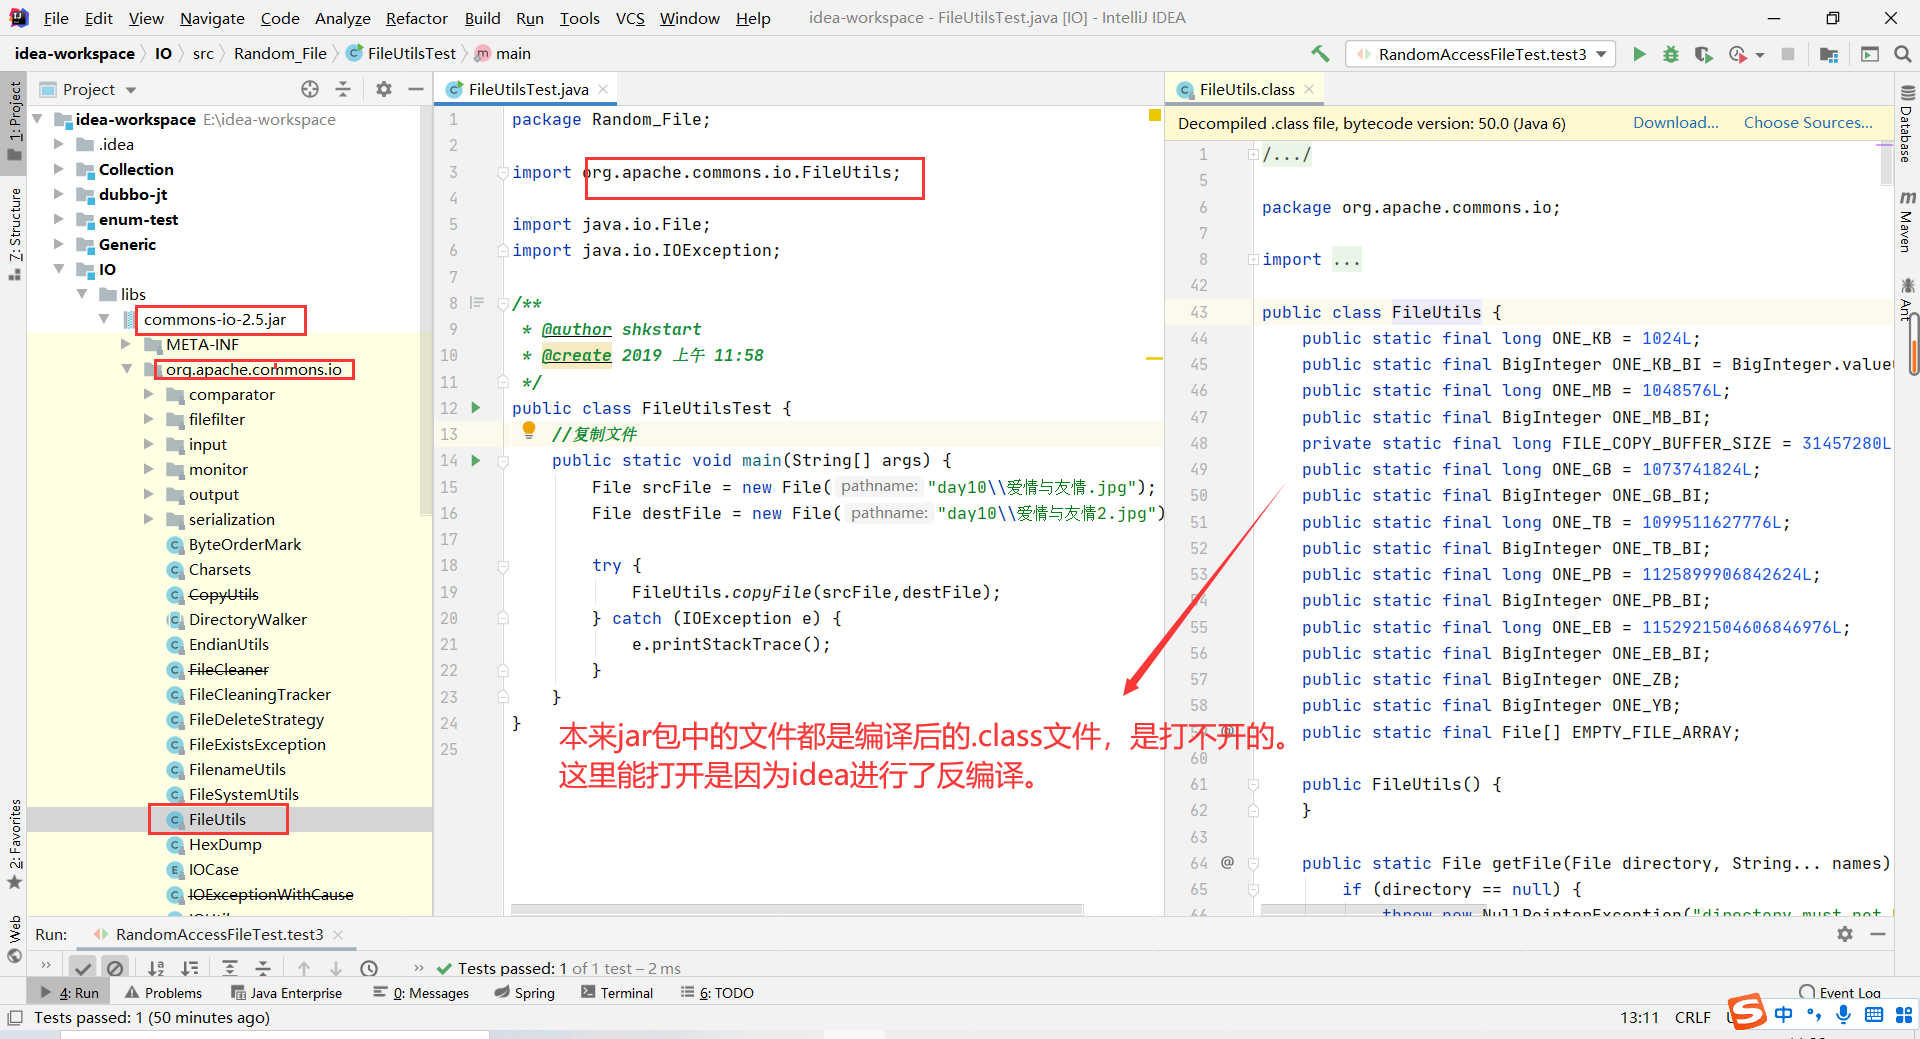Select FileUtils class in project tree

(217, 819)
